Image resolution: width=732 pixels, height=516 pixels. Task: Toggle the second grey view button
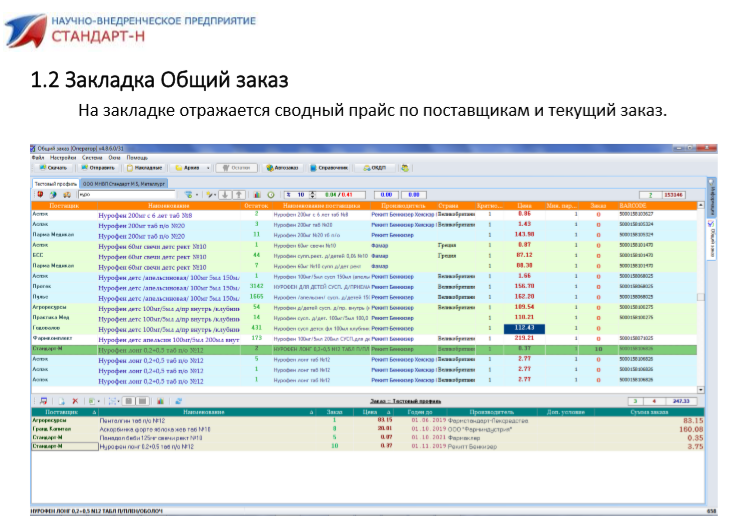coord(143,401)
